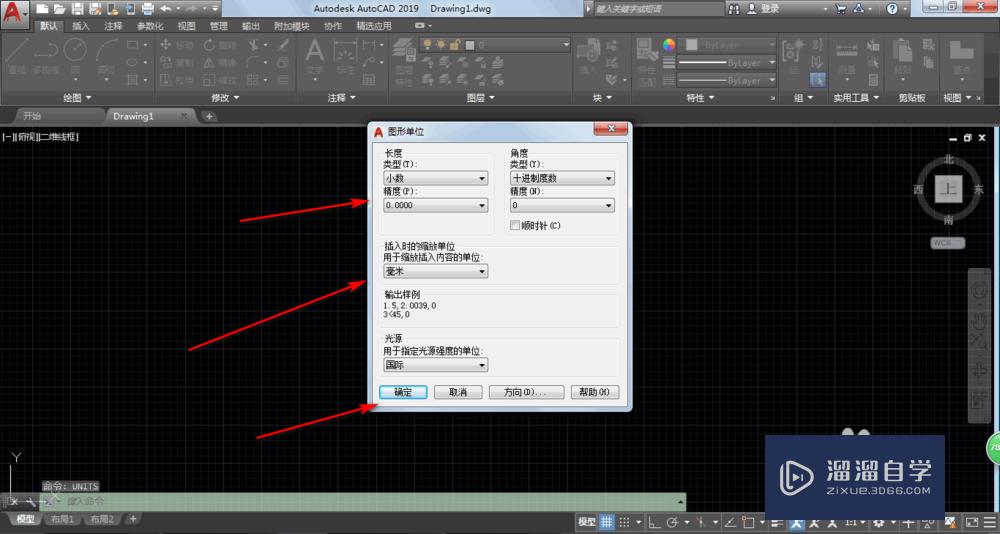Click the 方向(D)... button
Viewport: 1000px width, 534px height.
tap(526, 392)
